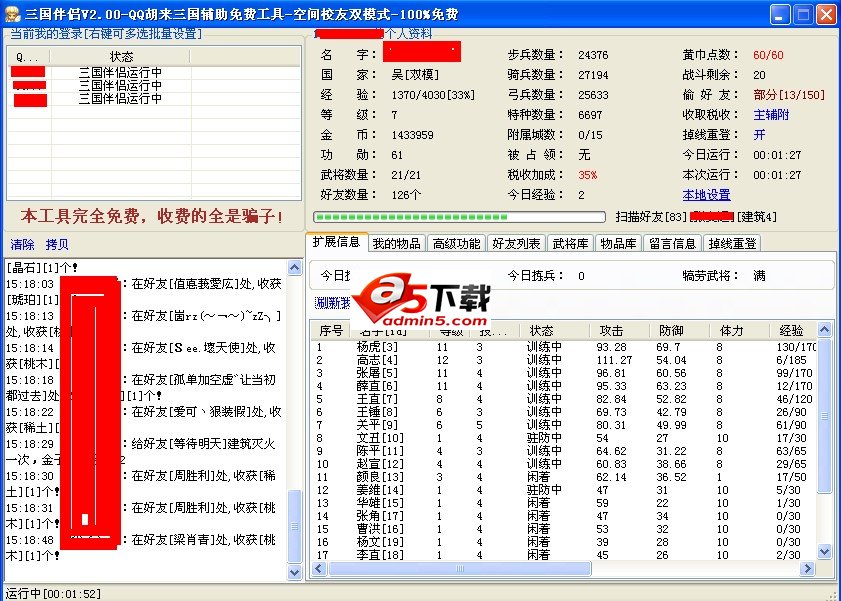The image size is (841, 601).
Task: Select general row 关平[9]
Action: point(563,425)
